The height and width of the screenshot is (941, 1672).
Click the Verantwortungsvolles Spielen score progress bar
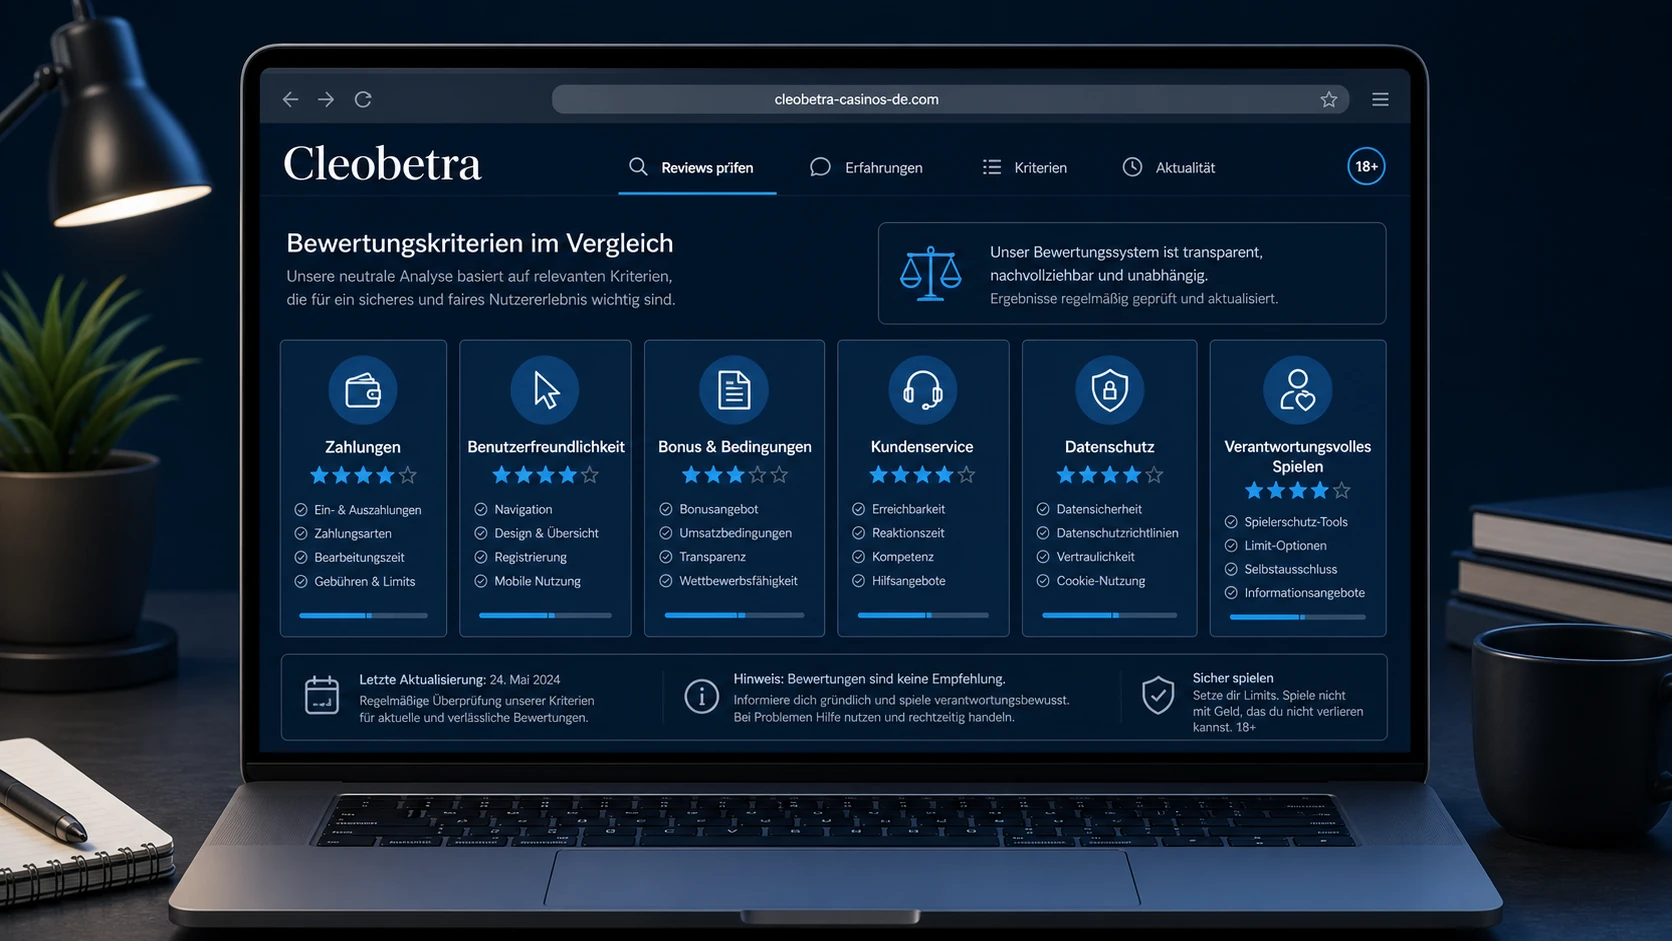coord(1298,617)
